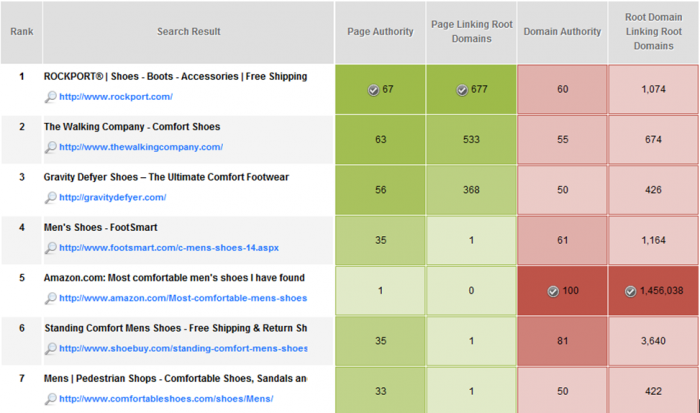Open the comfortableshoes.com/shoes/Mens link
The height and width of the screenshot is (413, 700).
click(x=166, y=399)
